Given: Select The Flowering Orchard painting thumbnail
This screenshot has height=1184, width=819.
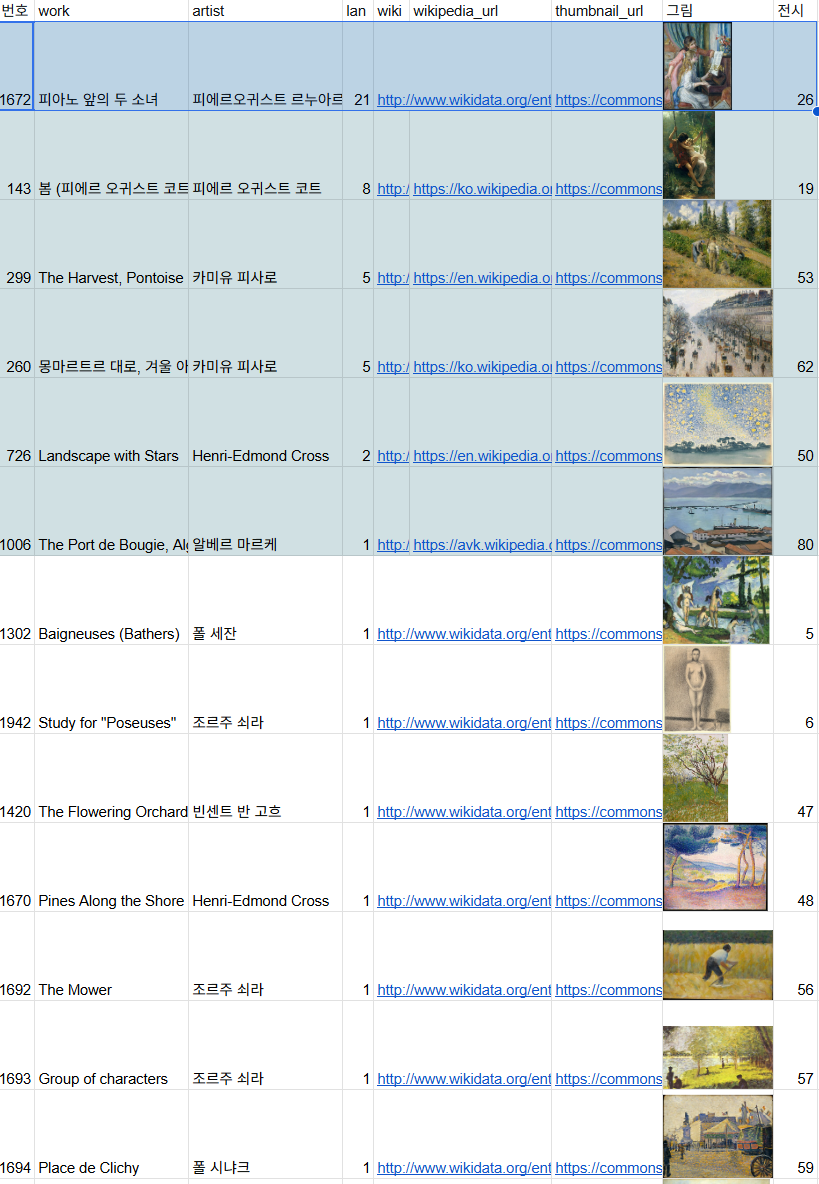Looking at the screenshot, I should (x=695, y=778).
